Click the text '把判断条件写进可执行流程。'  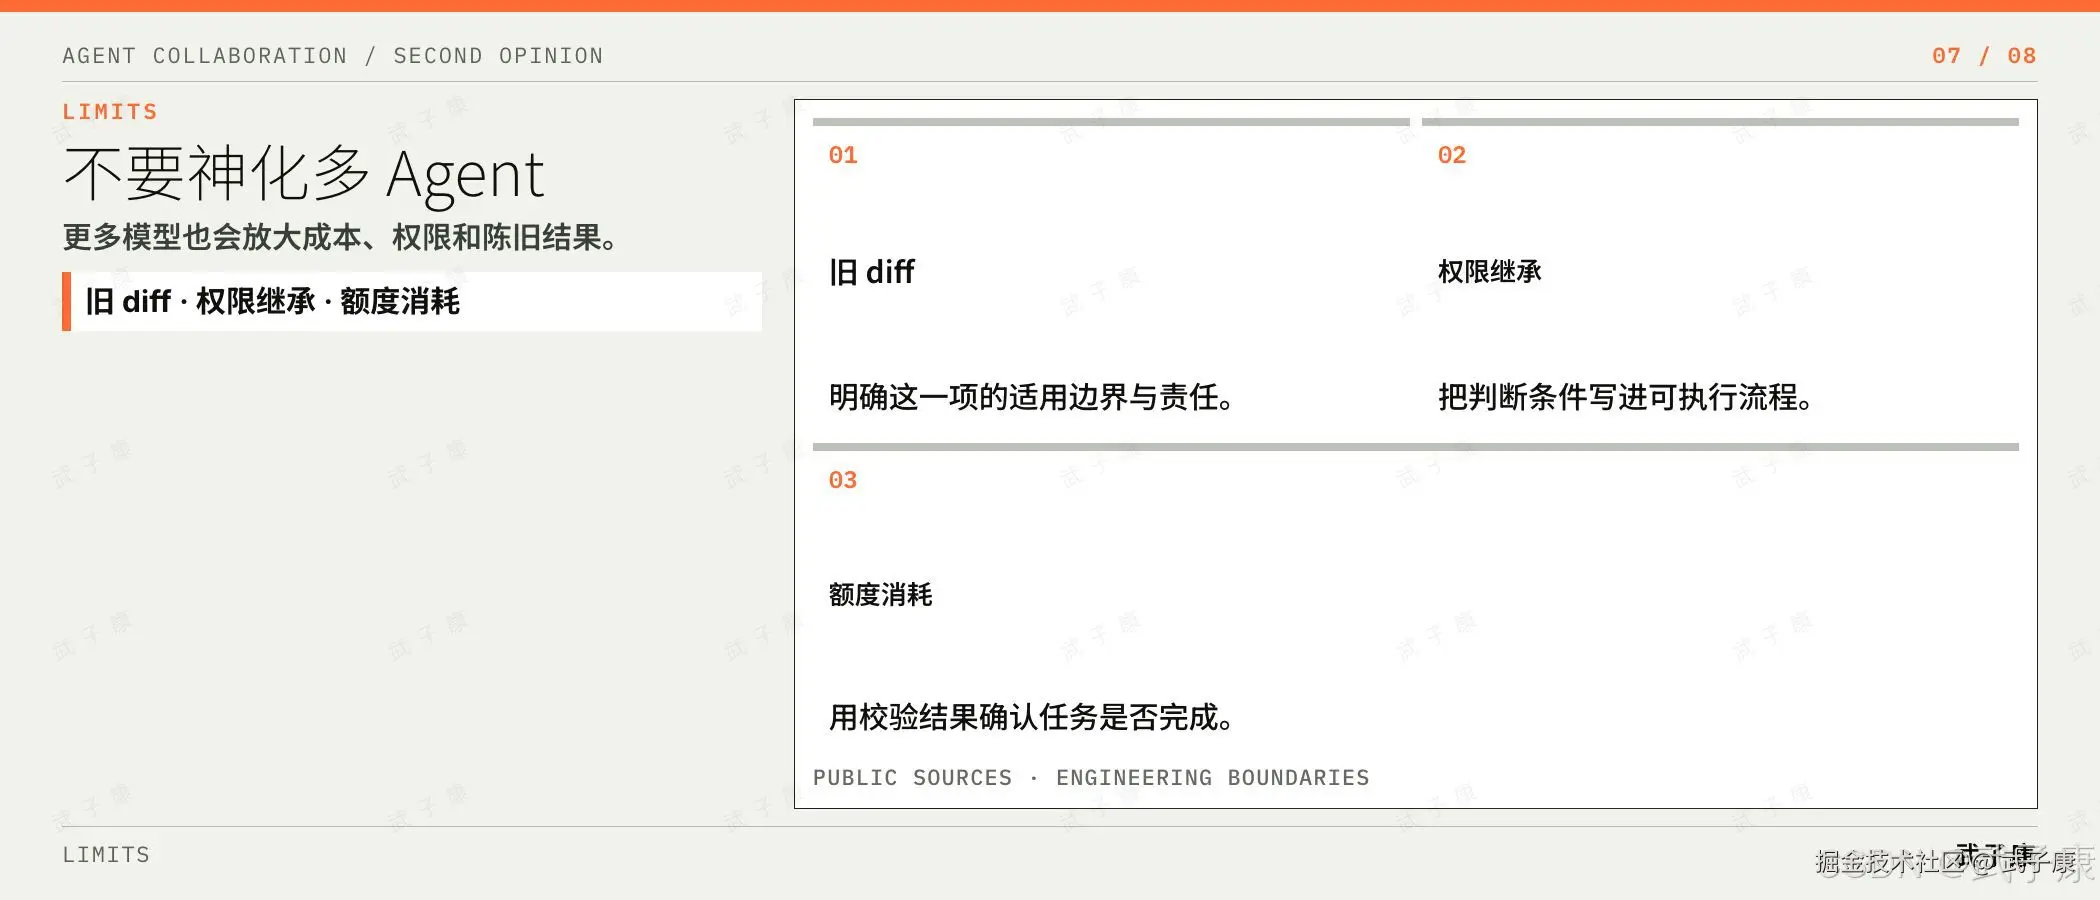coord(1626,397)
